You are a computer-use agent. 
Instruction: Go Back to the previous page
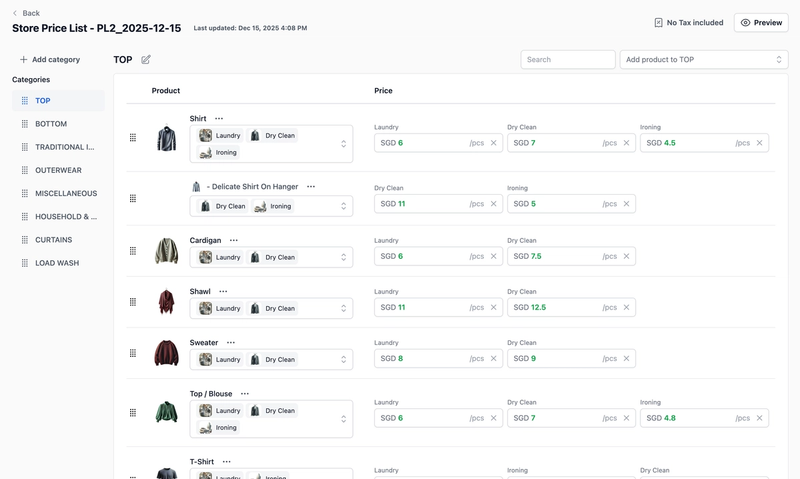point(26,13)
